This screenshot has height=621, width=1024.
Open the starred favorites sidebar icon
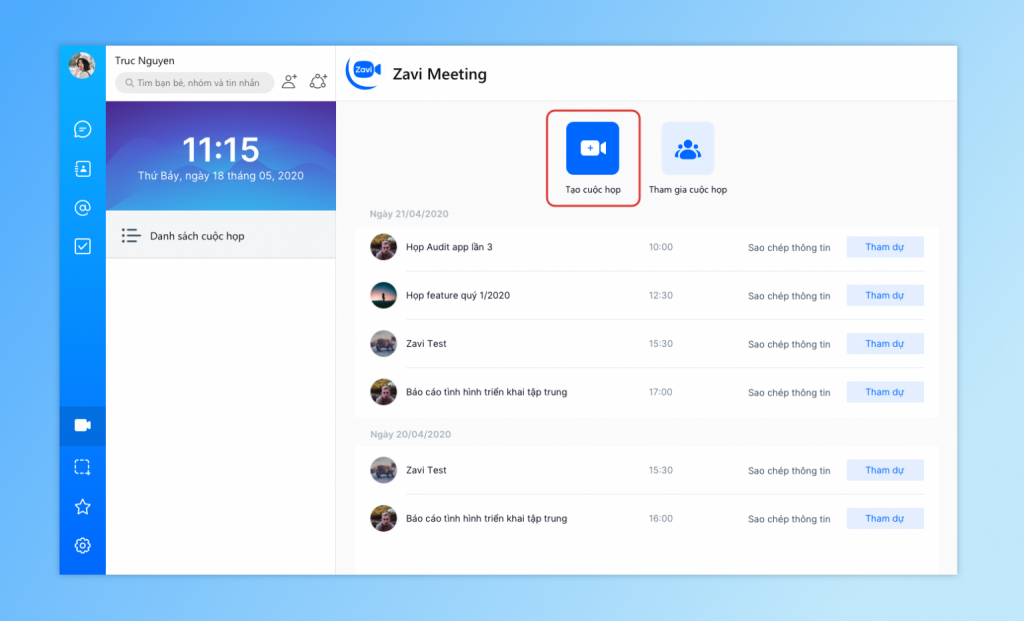(83, 507)
